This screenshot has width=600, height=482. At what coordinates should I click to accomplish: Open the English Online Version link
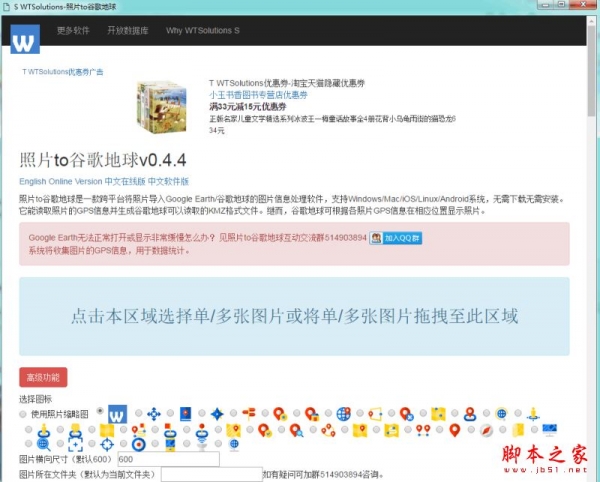[60, 181]
